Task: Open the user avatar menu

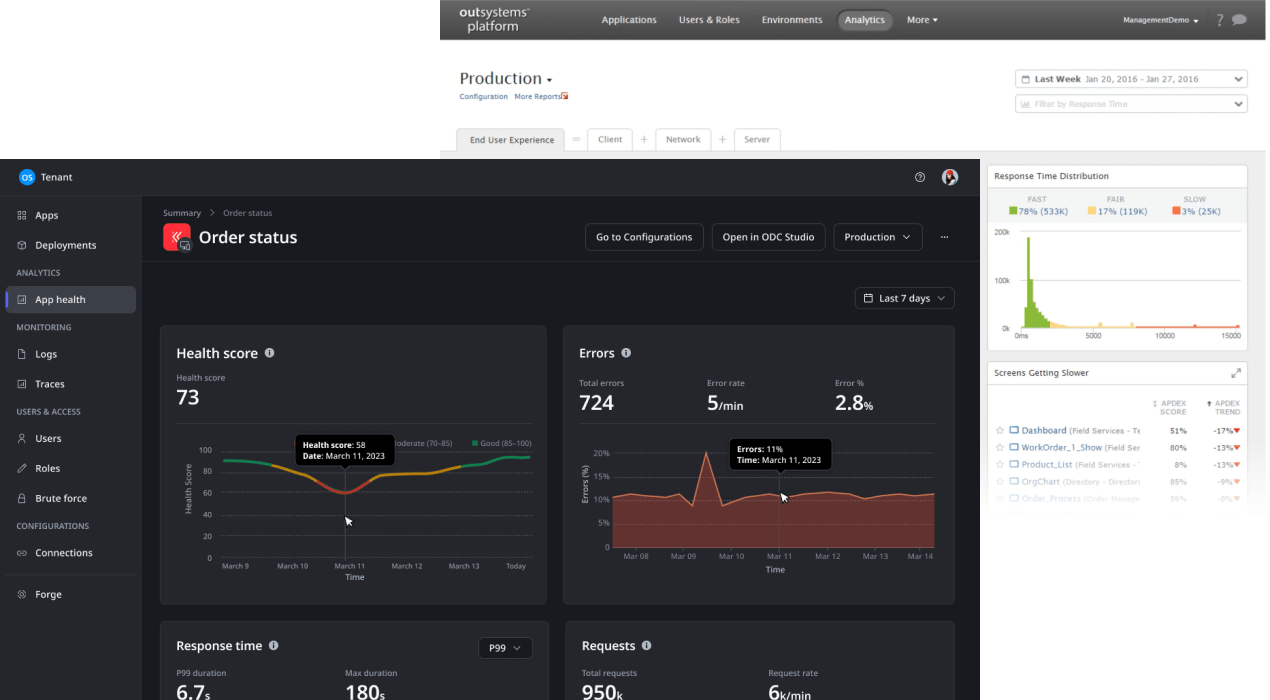Action: pyautogui.click(x=950, y=177)
